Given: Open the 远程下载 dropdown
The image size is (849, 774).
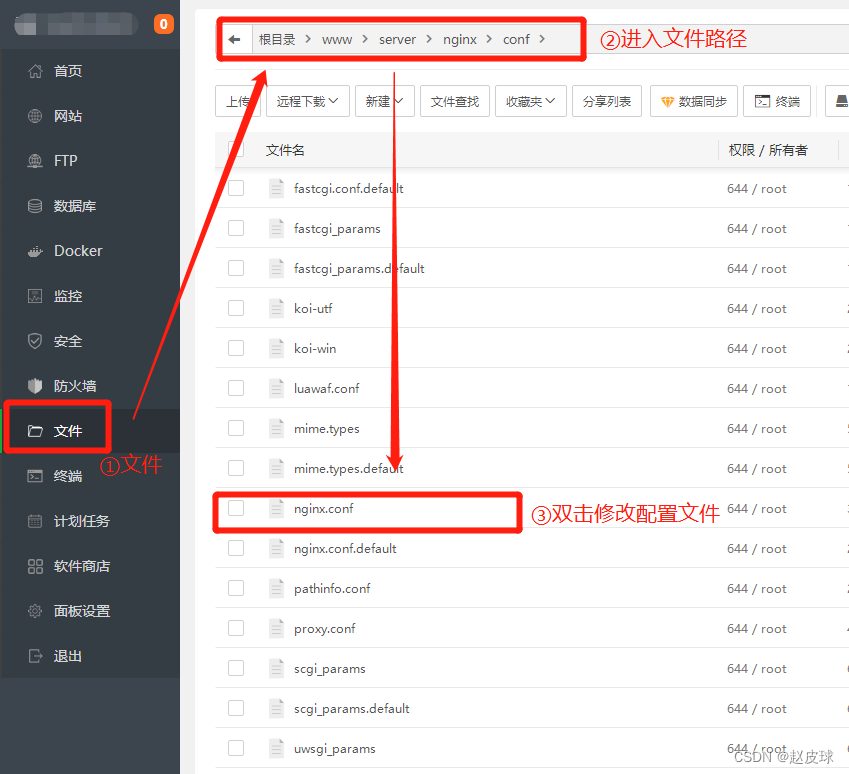Looking at the screenshot, I should (308, 101).
